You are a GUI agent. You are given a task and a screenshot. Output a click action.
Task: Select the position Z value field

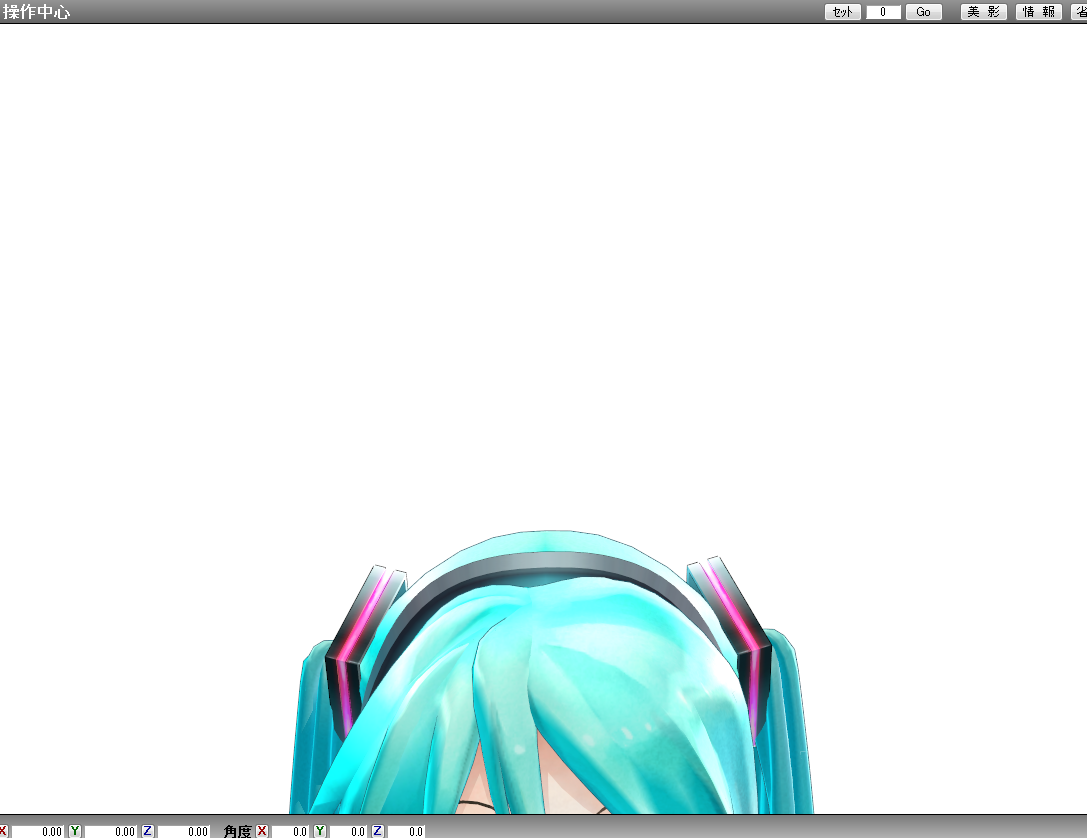[183, 831]
